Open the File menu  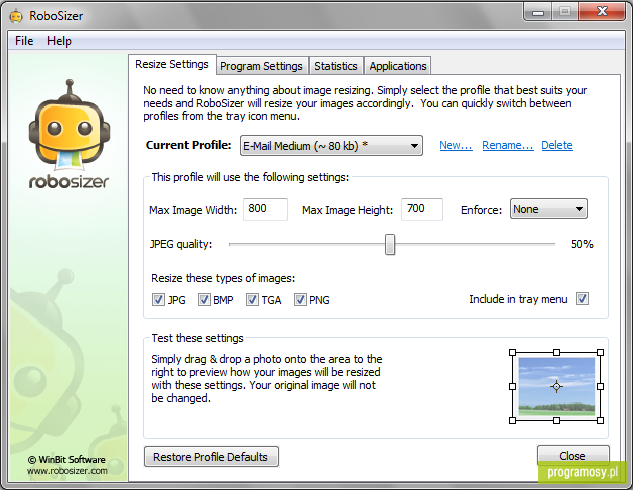point(24,41)
